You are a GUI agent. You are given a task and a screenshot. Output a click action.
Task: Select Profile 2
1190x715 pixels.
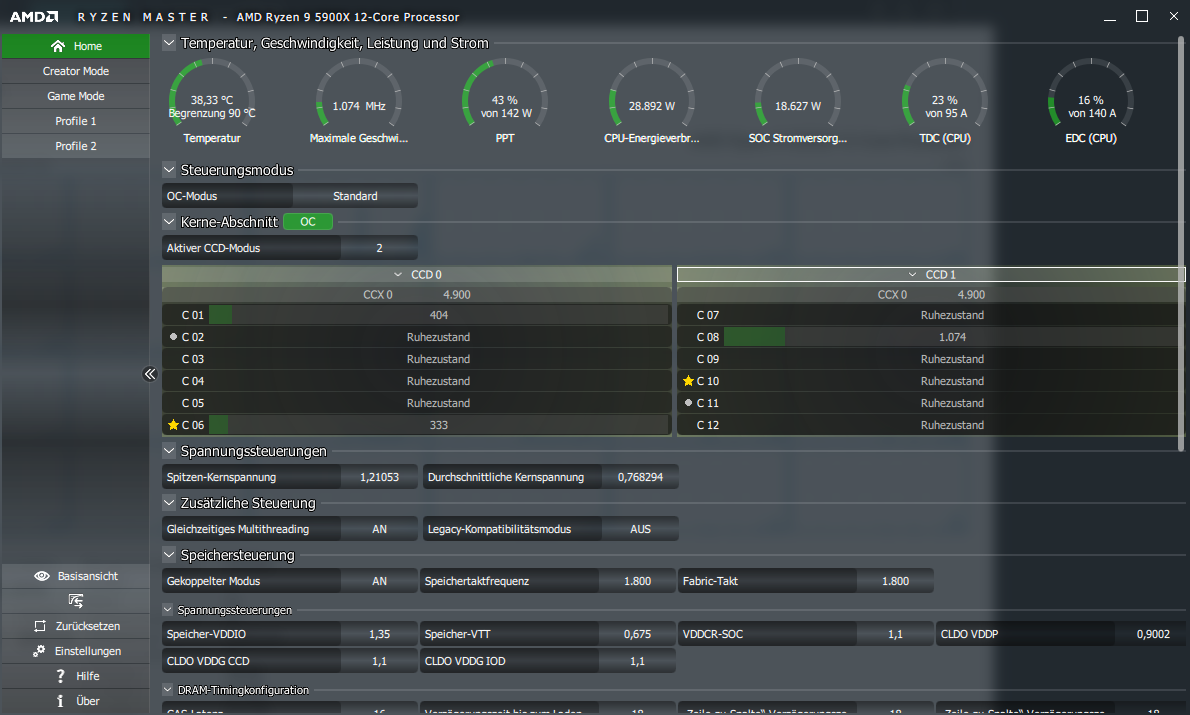[x=76, y=146]
